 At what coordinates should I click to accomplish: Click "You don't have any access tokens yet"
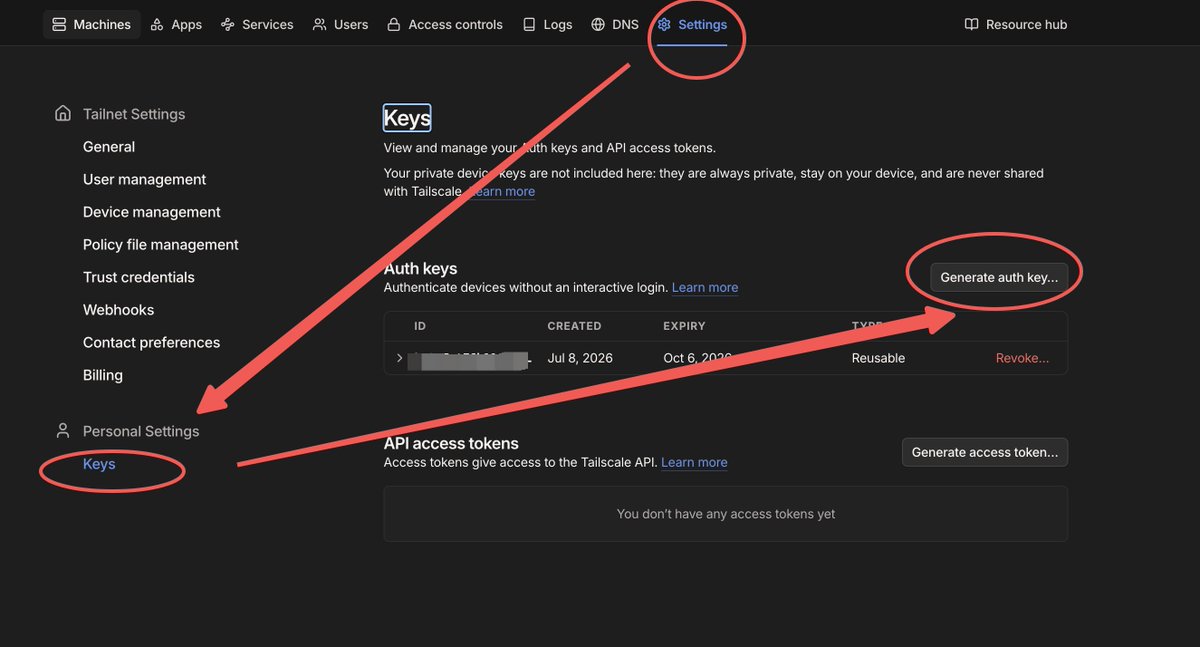pyautogui.click(x=726, y=514)
